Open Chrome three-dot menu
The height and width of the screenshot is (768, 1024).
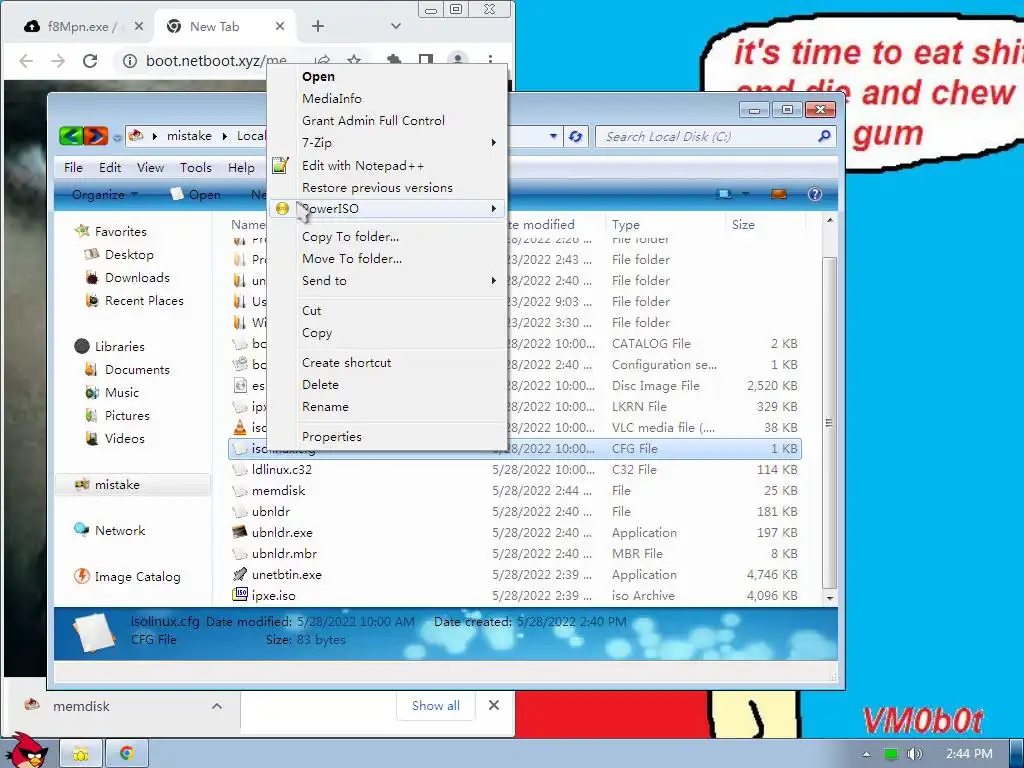coord(490,59)
